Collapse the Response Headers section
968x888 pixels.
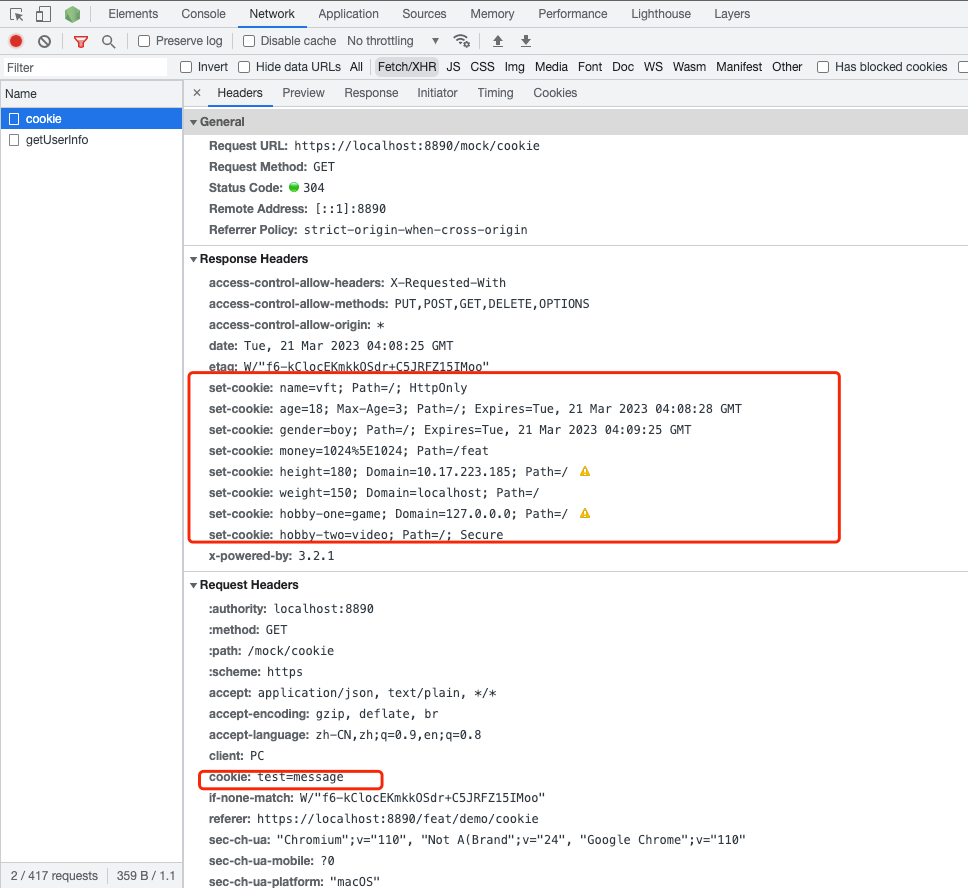194,259
